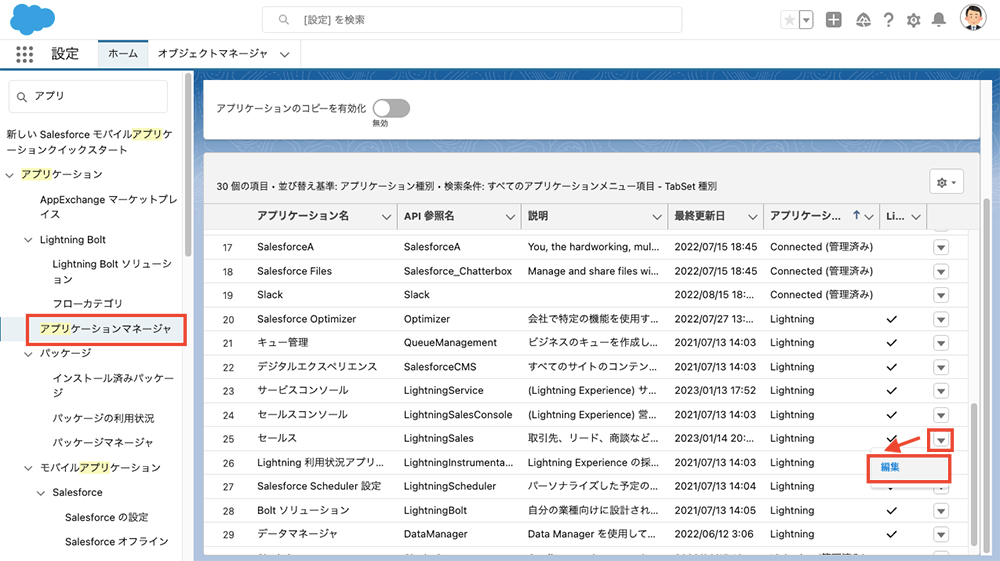Open the オブジェクトマネージャ tab dropdown chevron
Image resolution: width=1000 pixels, height=561 pixels.
click(x=284, y=55)
